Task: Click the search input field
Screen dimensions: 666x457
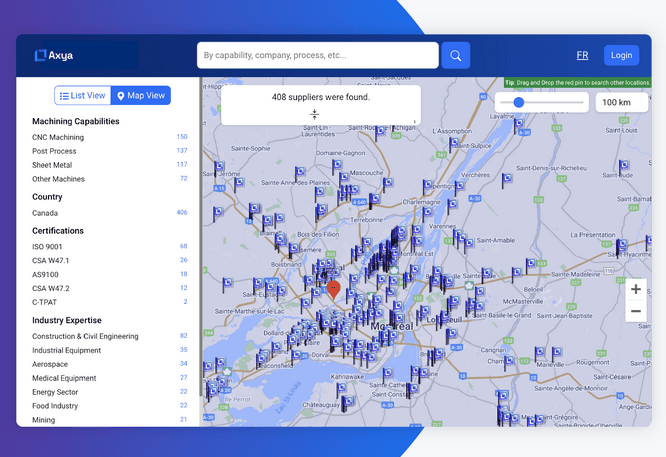Action: [x=318, y=55]
